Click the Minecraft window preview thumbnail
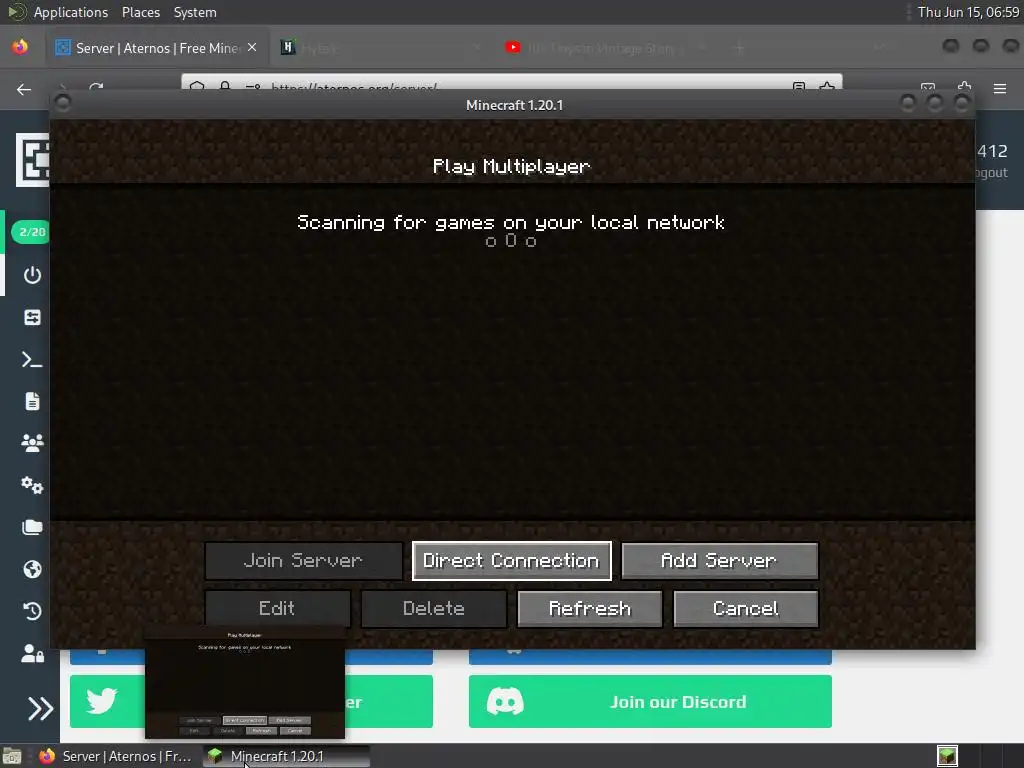1024x768 pixels. tap(245, 682)
